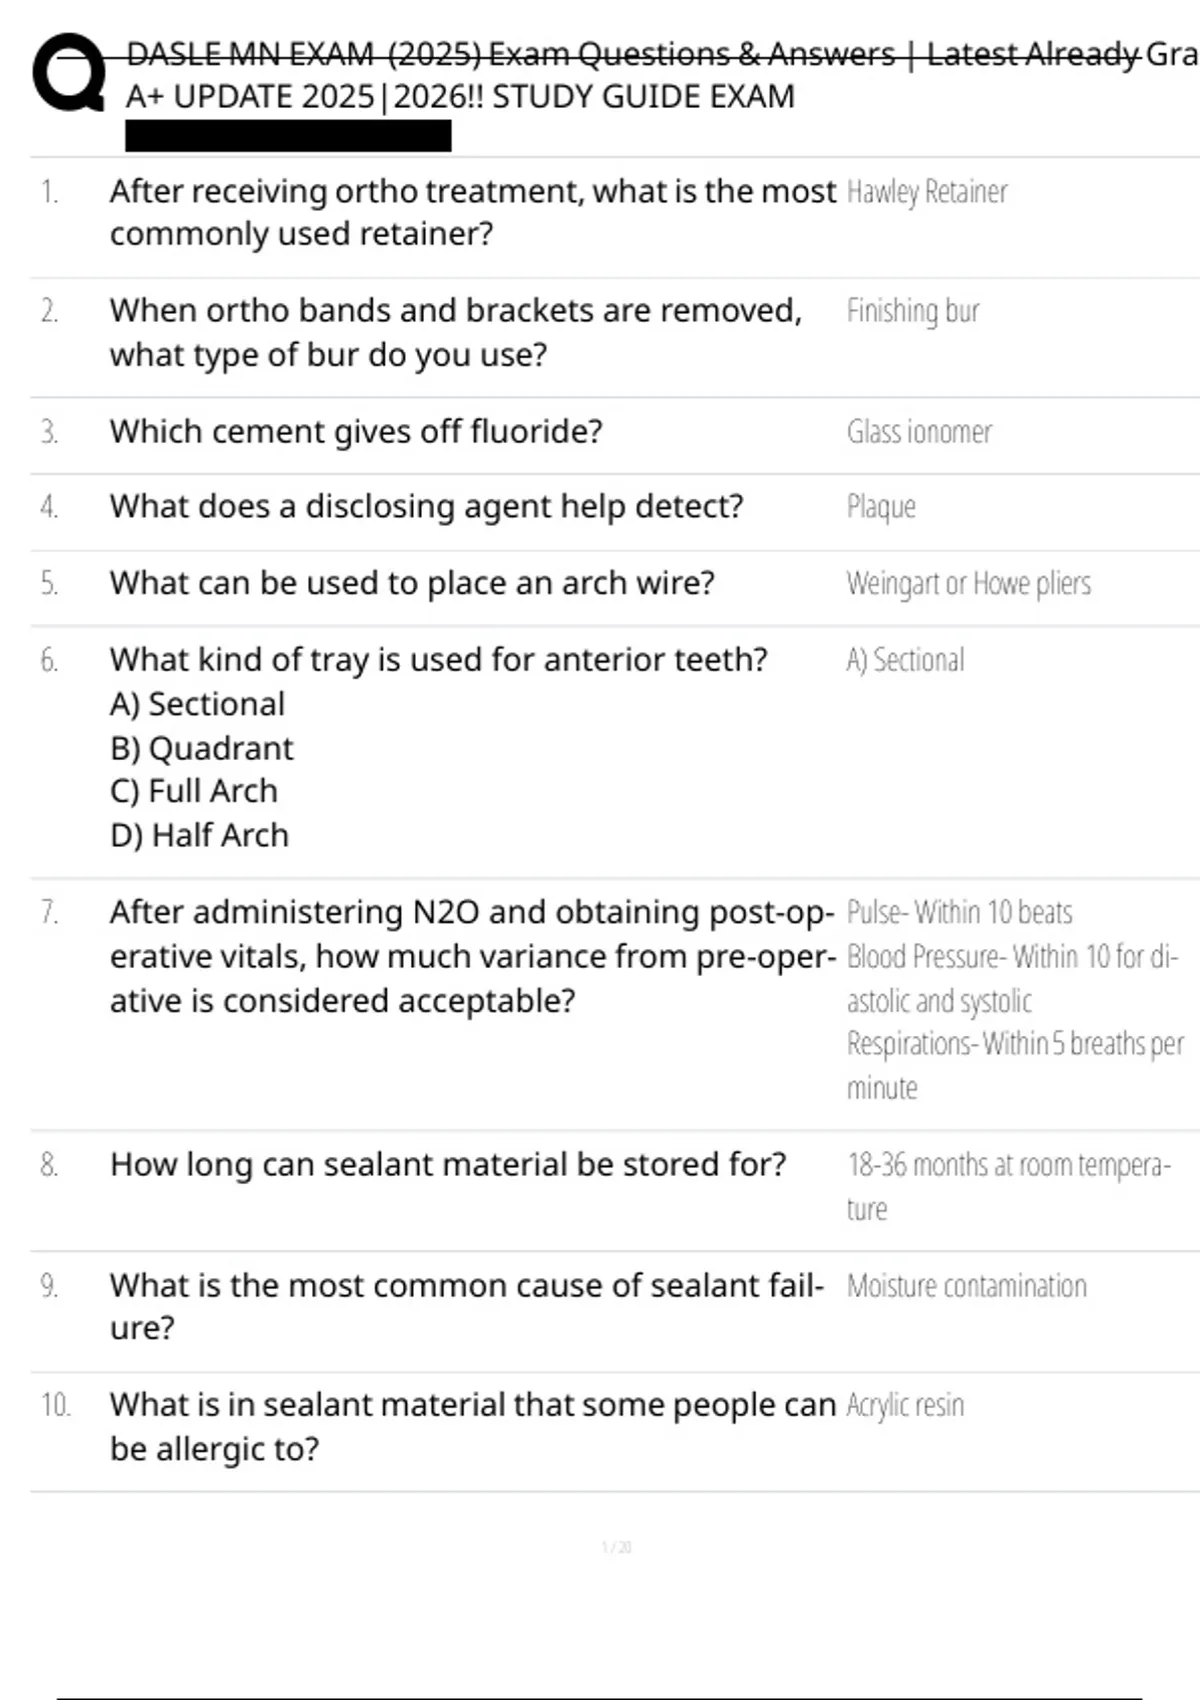
Task: Click the 18-36 months sealant storage answer
Action: pyautogui.click(x=1008, y=1186)
